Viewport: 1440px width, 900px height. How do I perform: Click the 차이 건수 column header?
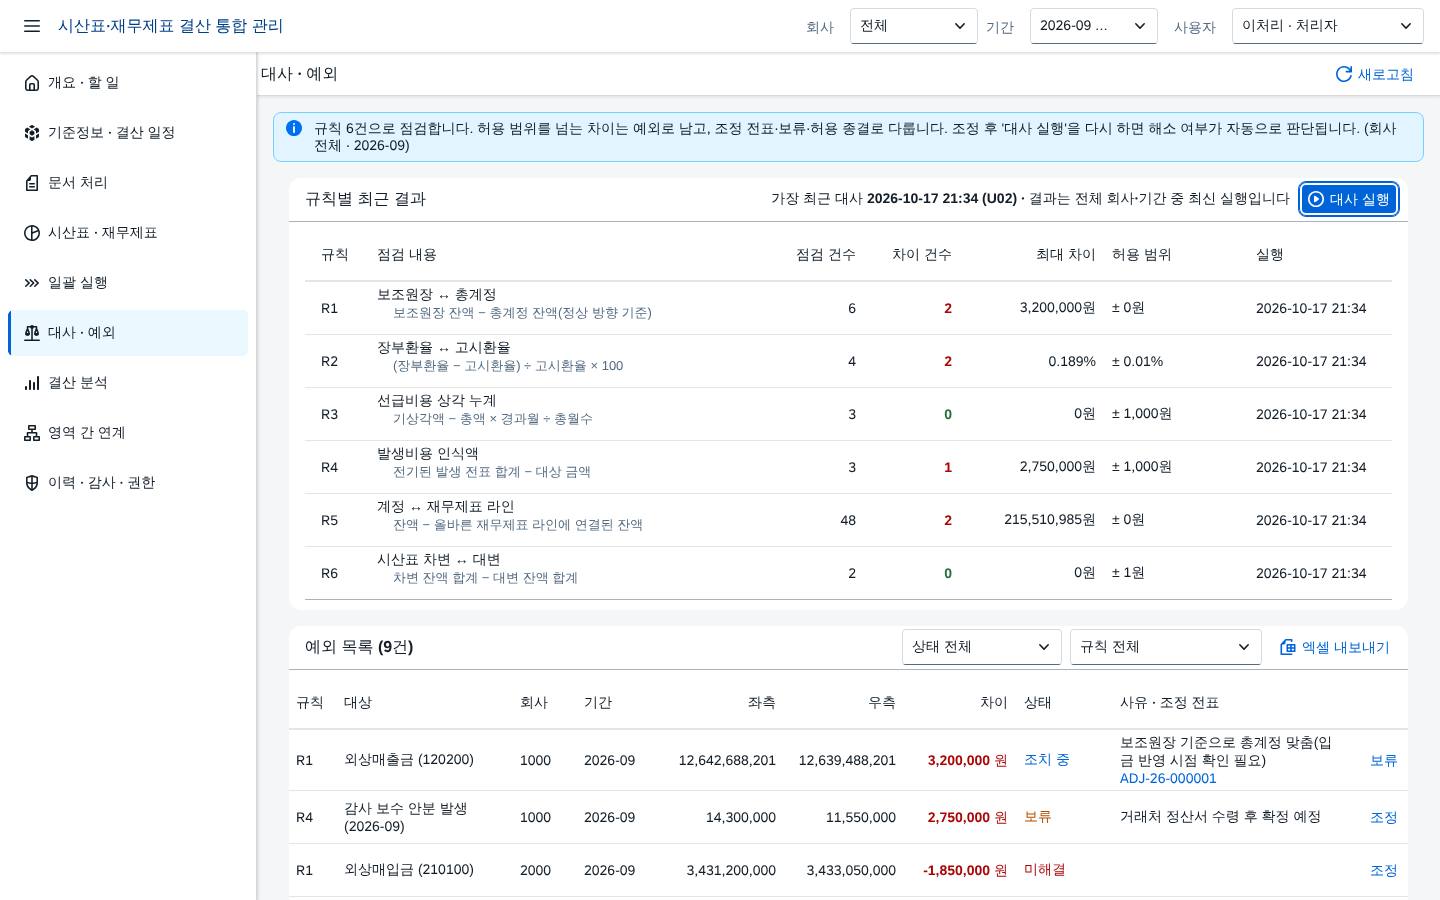point(921,255)
